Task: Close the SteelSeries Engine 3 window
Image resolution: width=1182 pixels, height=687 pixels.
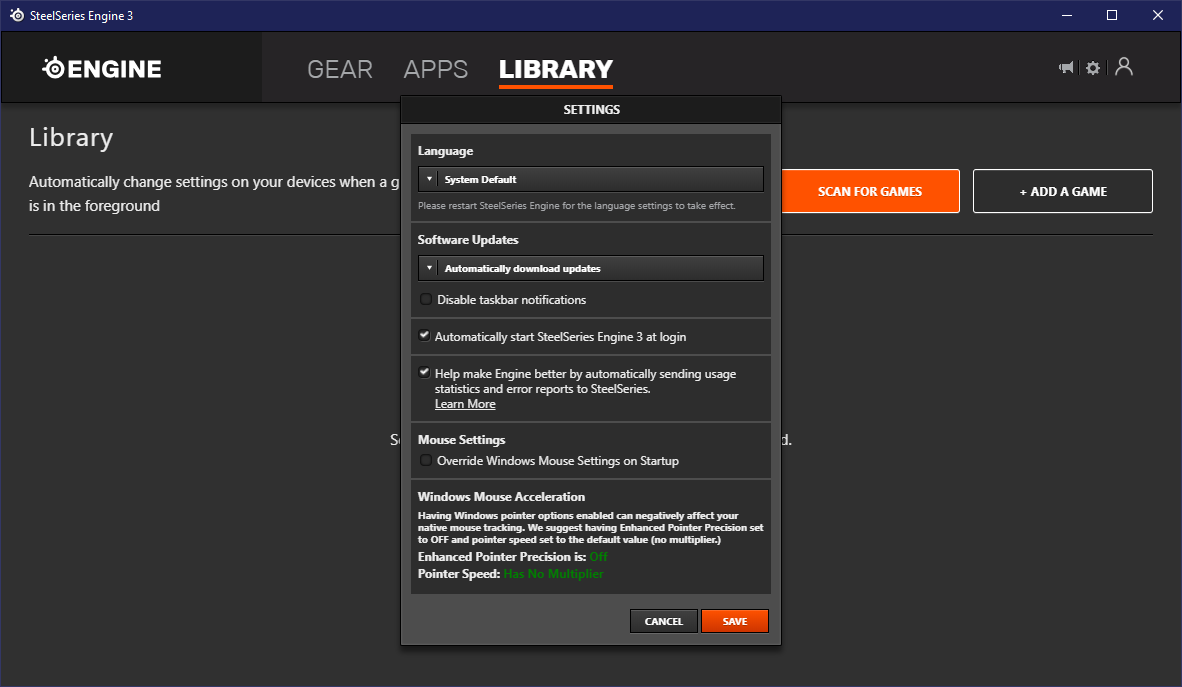Action: [x=1158, y=15]
